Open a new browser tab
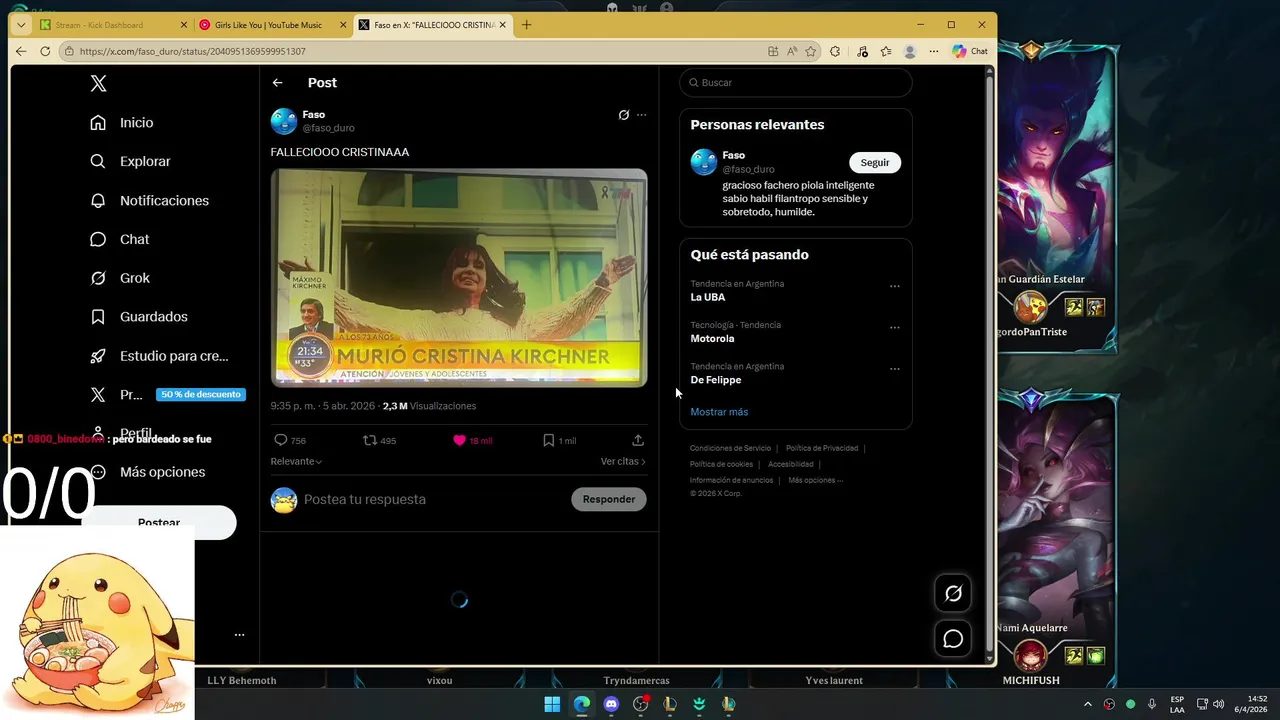 pos(527,25)
